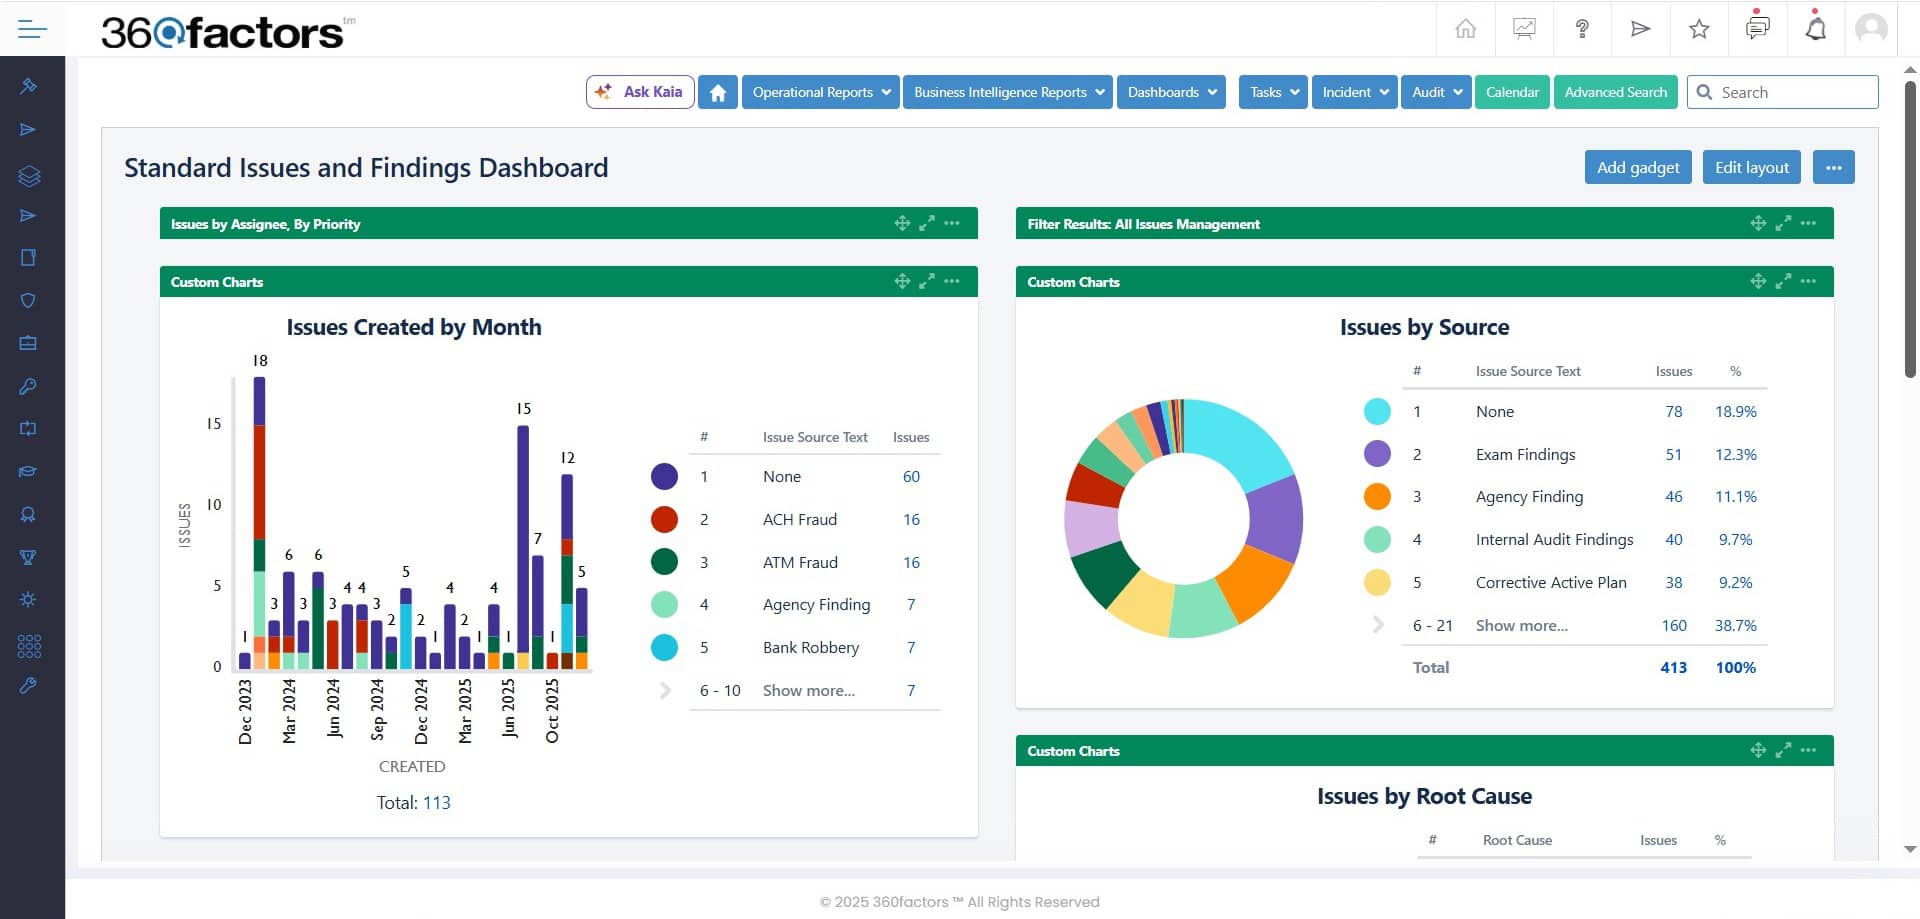Open the hamburger menu beside the logo
Screen dimensions: 1920x919
coord(32,29)
